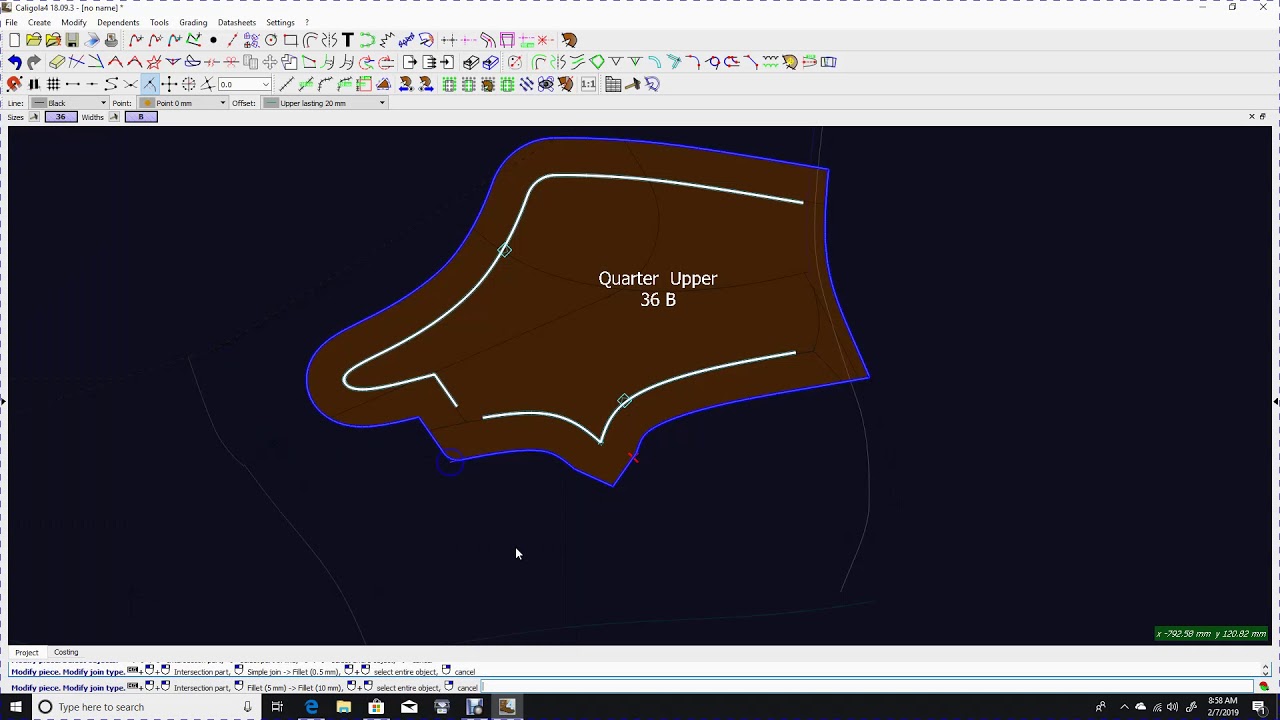Click the brown leather piece icon in top toolbar
This screenshot has width=1280, height=720.
(x=569, y=40)
